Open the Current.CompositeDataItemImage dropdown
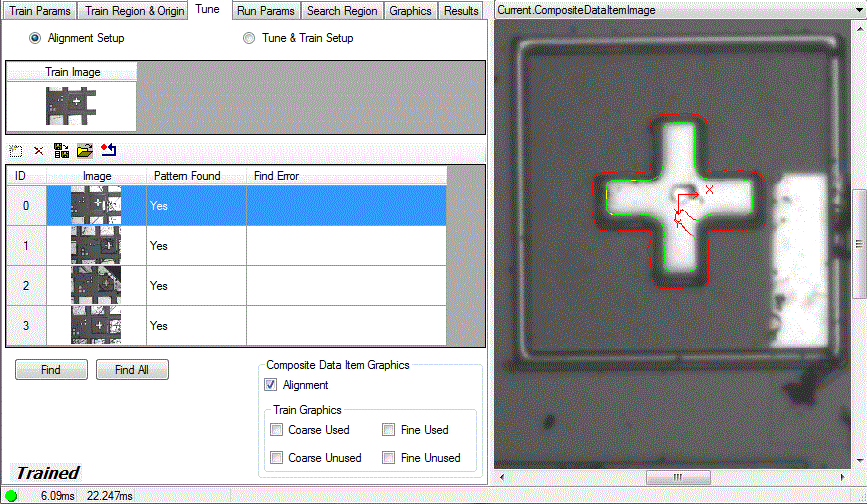This screenshot has height=504, width=867. (856, 9)
